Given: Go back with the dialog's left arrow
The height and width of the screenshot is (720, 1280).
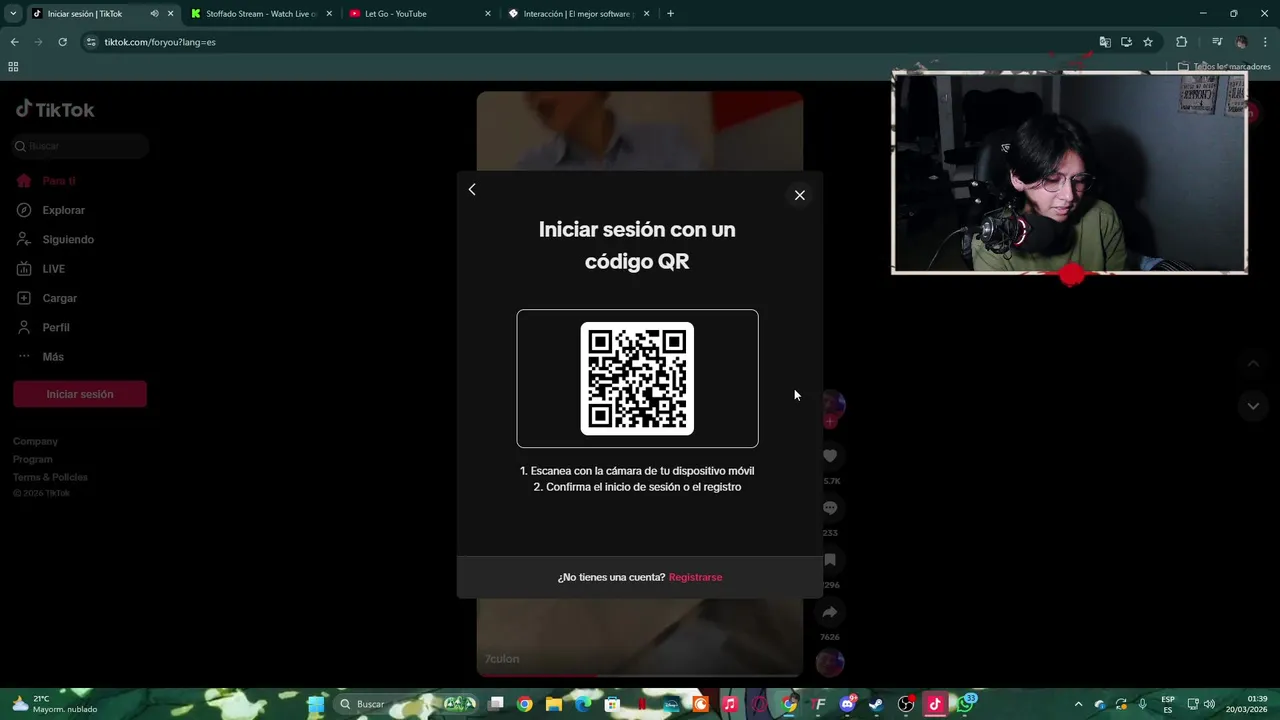Looking at the screenshot, I should tap(472, 189).
